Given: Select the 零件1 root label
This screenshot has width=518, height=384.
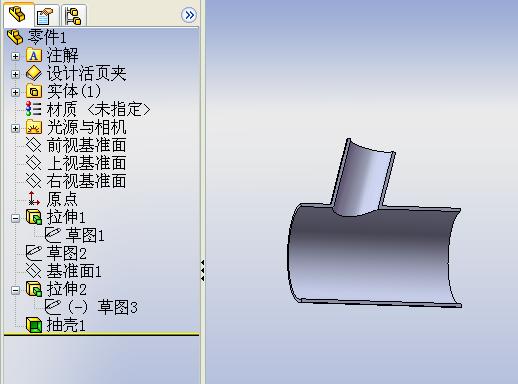Looking at the screenshot, I should (x=47, y=37).
